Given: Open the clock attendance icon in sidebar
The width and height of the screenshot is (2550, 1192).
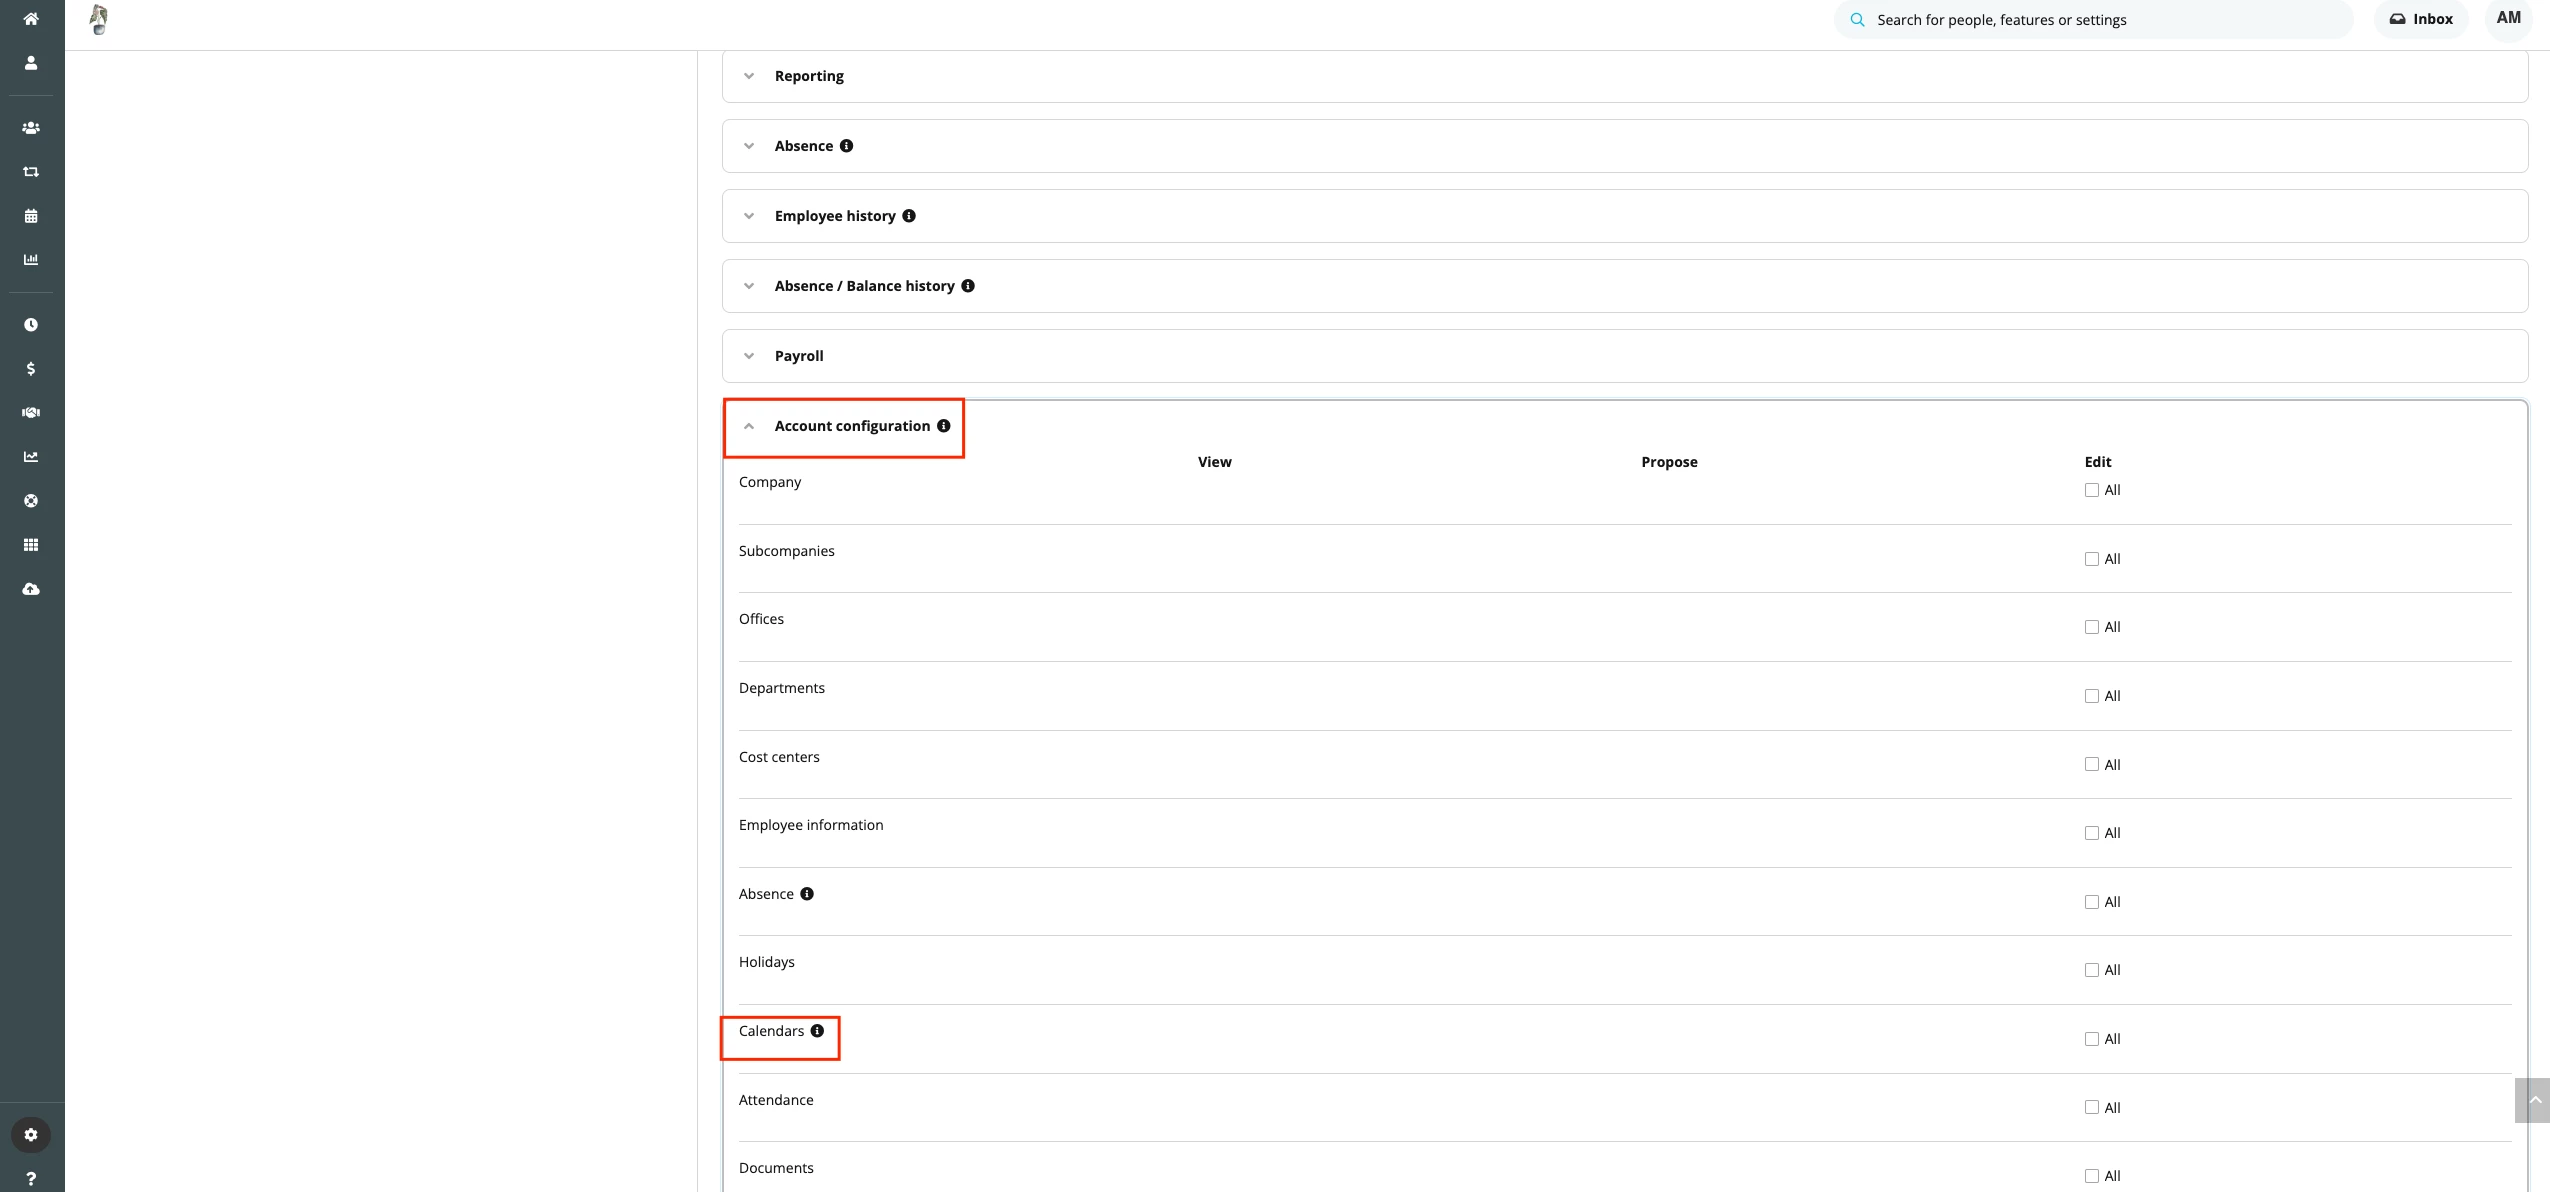Looking at the screenshot, I should 31,325.
